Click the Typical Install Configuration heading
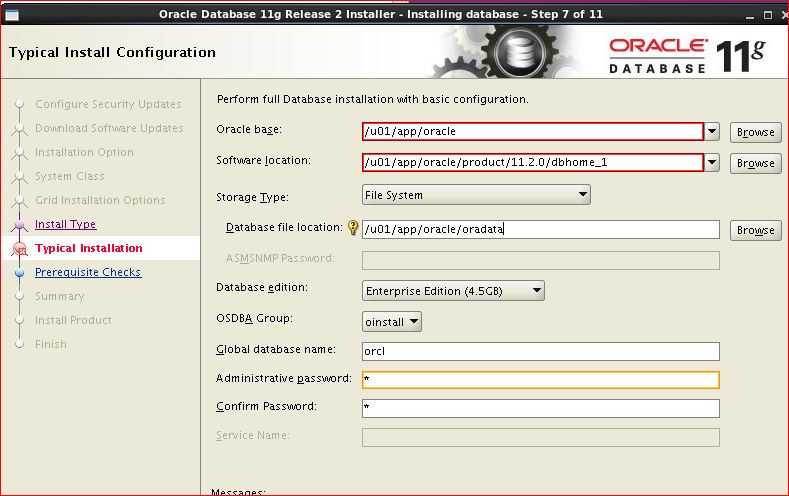This screenshot has width=789, height=496. 112,52
